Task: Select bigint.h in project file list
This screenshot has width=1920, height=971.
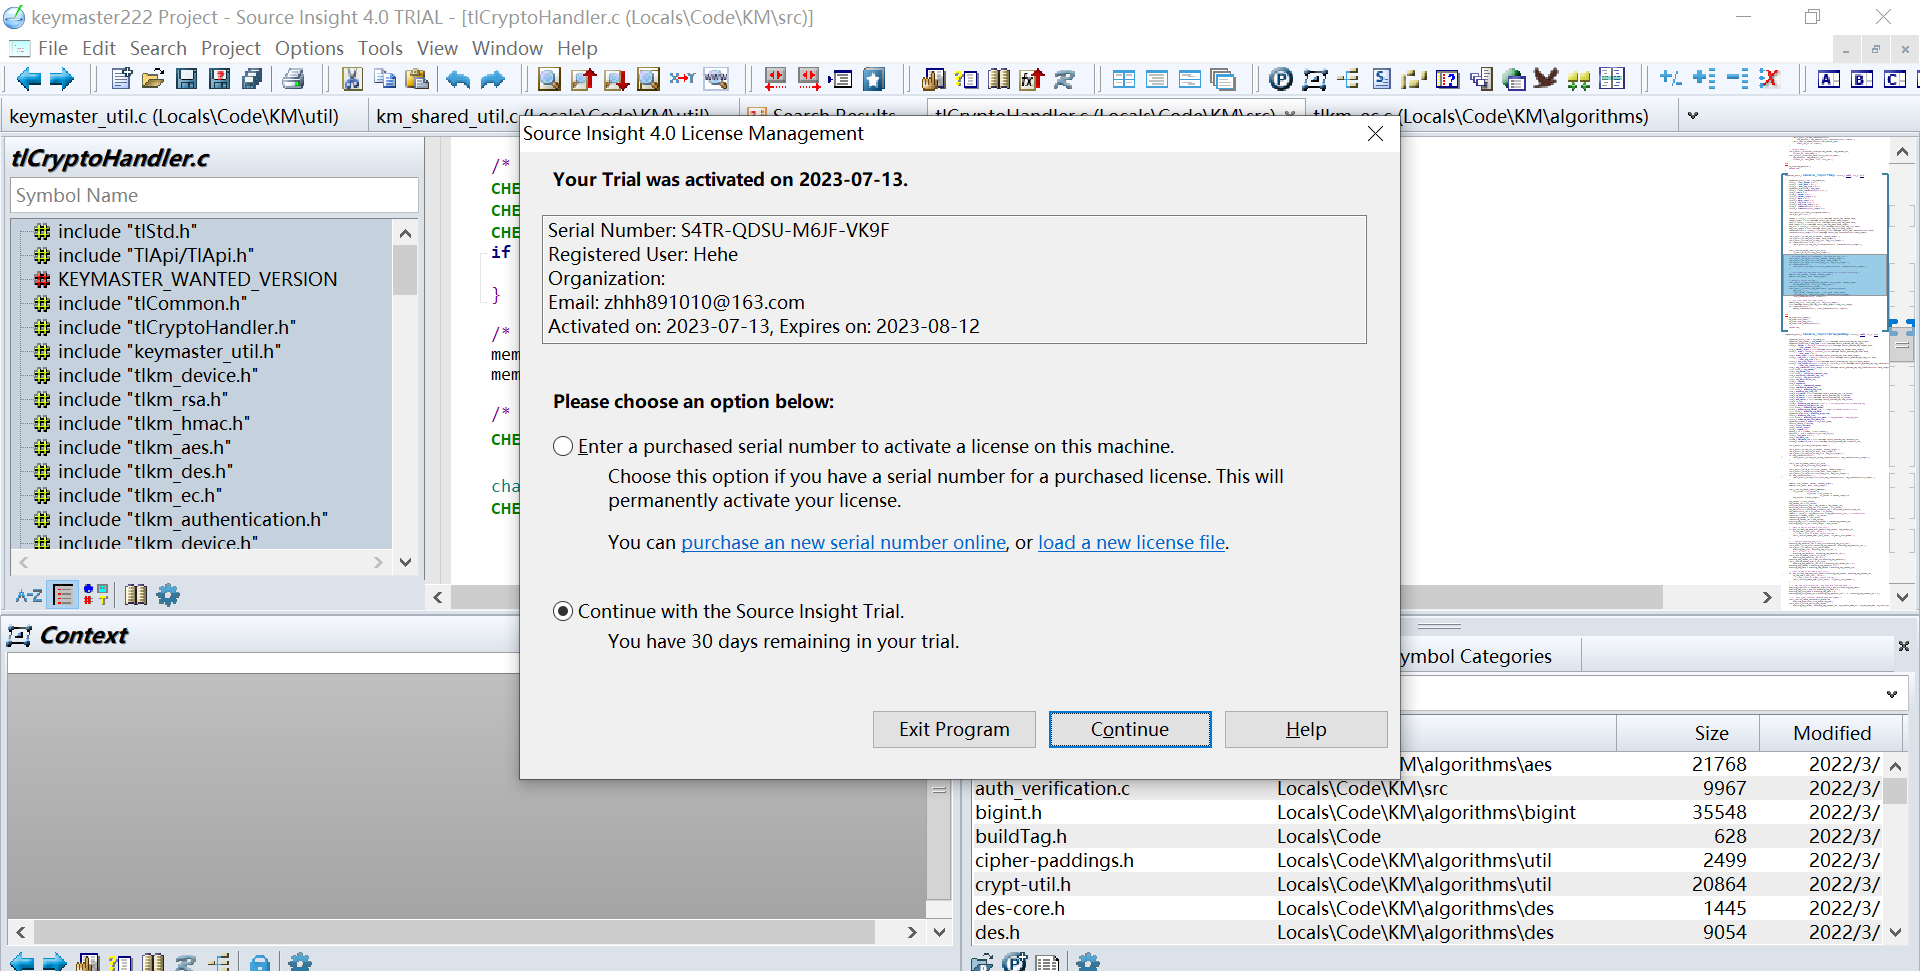Action: (x=1008, y=812)
